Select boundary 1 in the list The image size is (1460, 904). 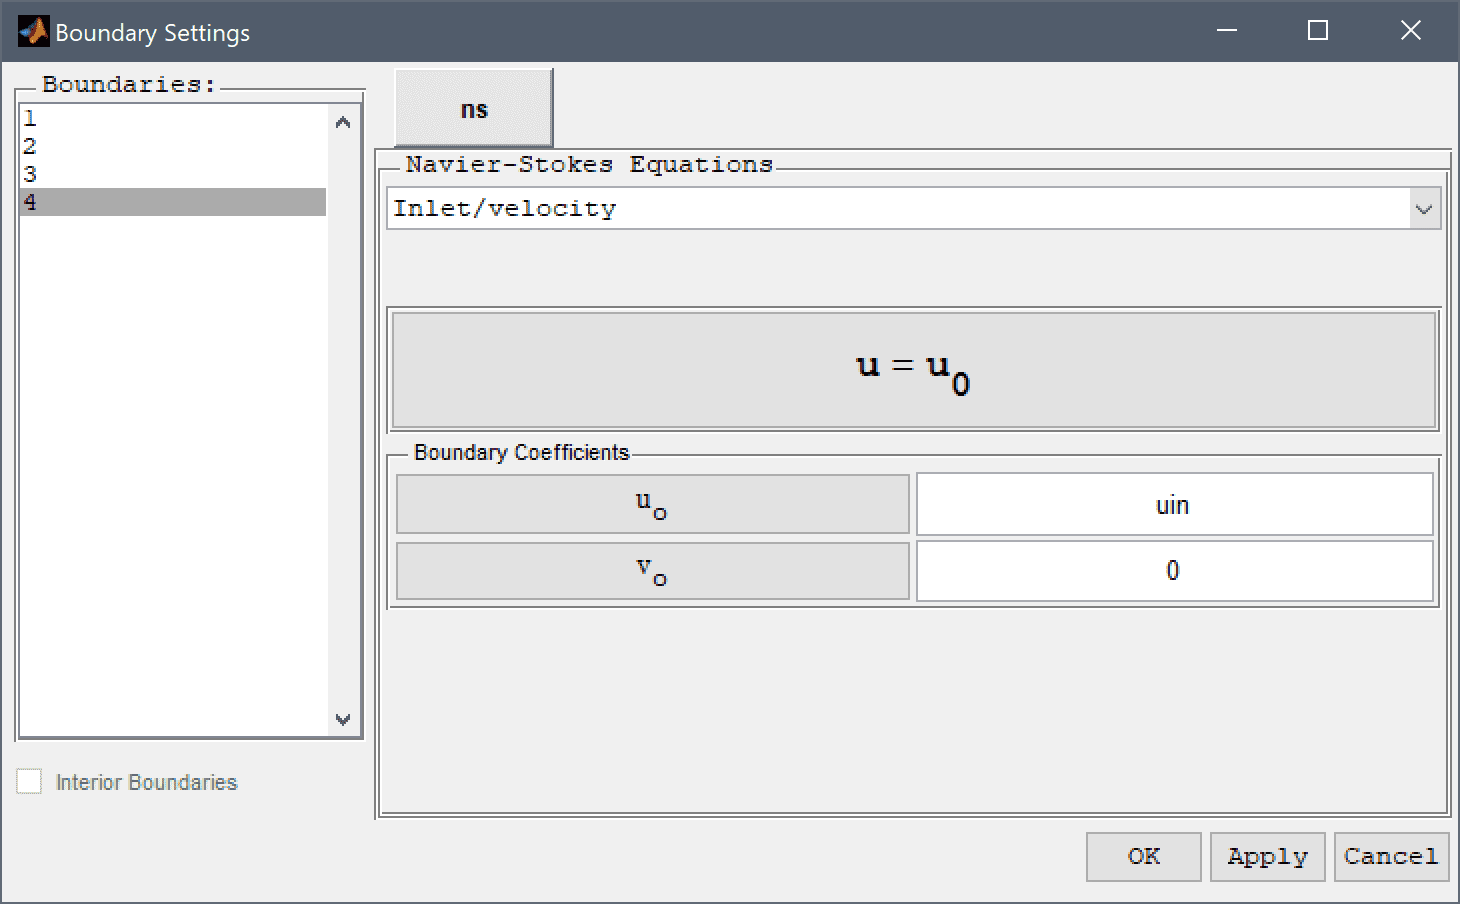tap(173, 118)
